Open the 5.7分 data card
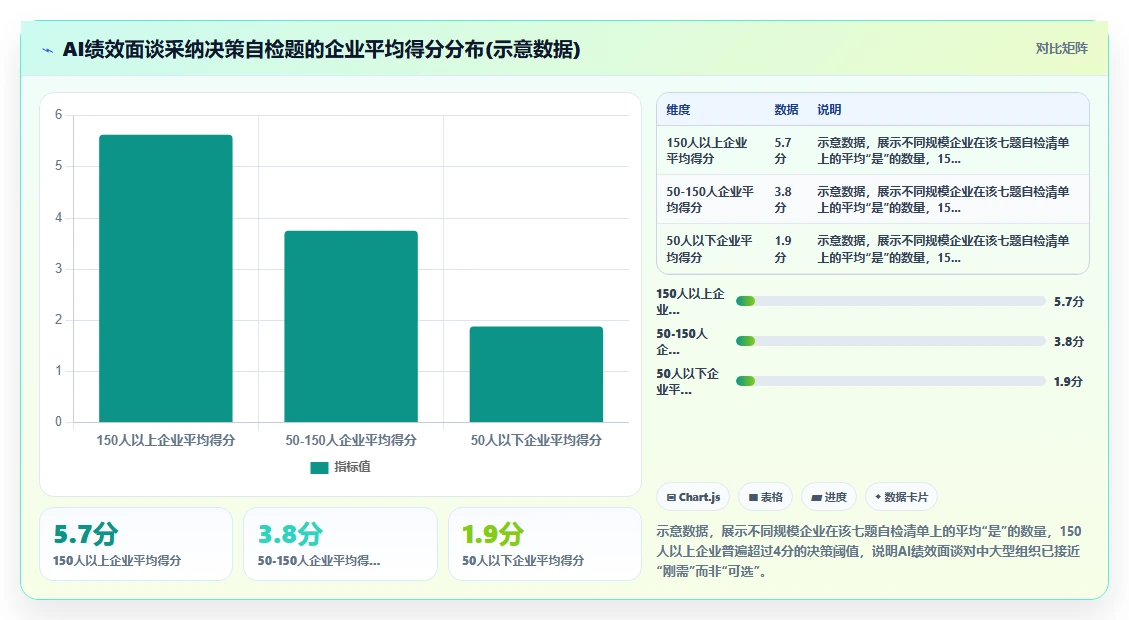Screen dimensions: 1129x620 tap(136, 544)
